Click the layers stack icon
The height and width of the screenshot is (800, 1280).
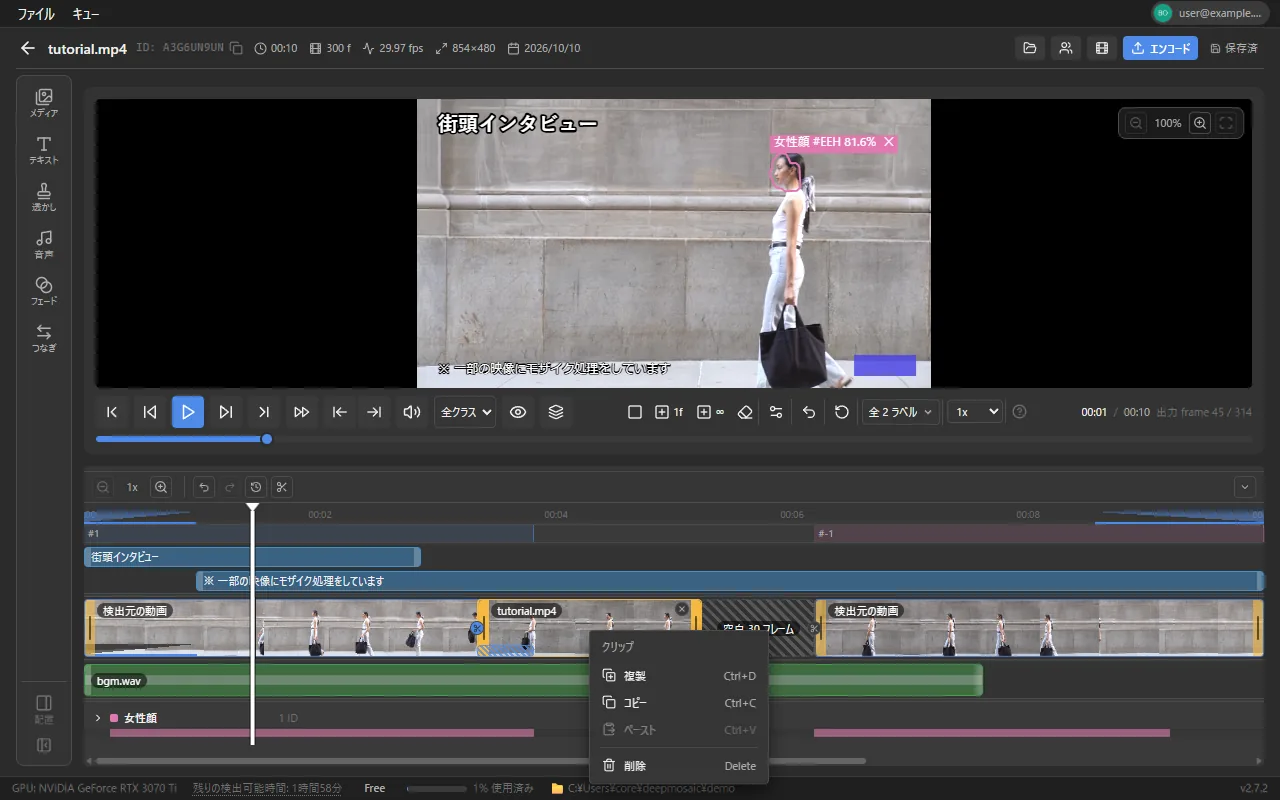pos(557,412)
